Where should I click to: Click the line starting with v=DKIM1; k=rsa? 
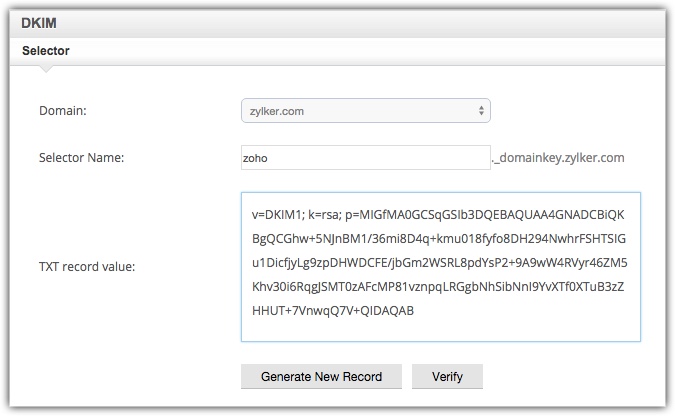pyautogui.click(x=438, y=214)
